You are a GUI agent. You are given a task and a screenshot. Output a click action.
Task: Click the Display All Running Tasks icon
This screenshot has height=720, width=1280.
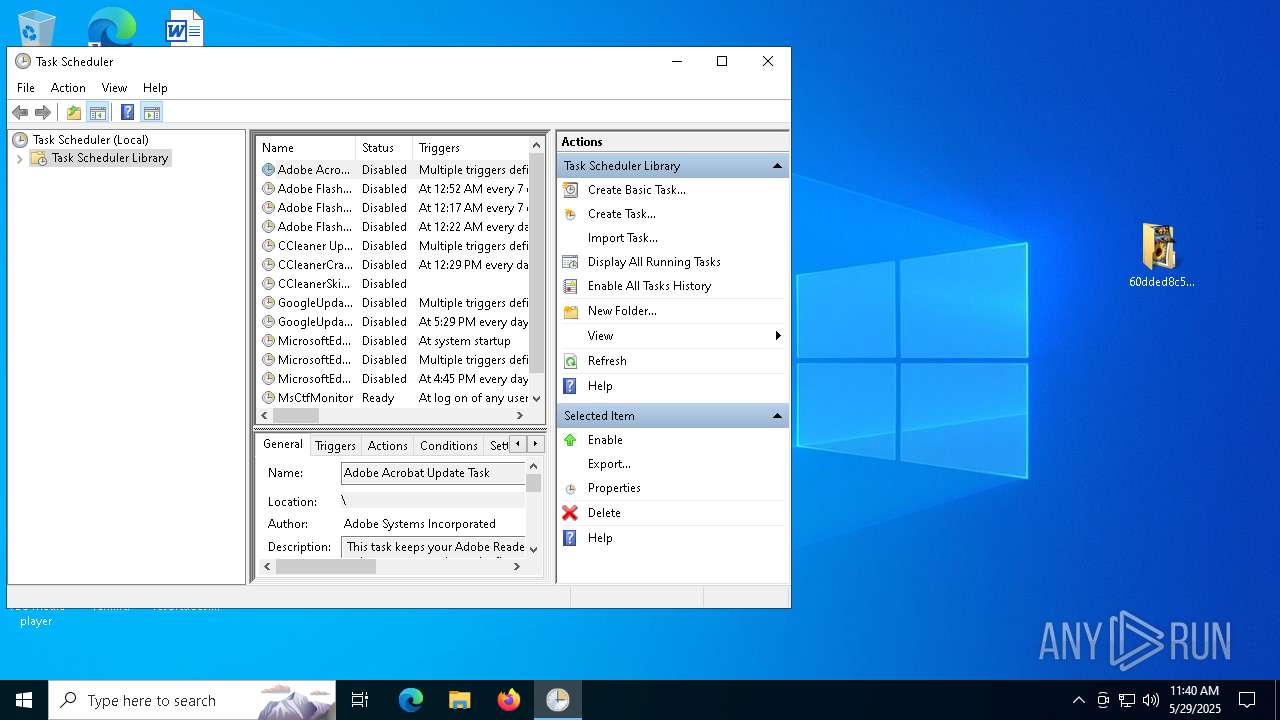[x=570, y=262]
